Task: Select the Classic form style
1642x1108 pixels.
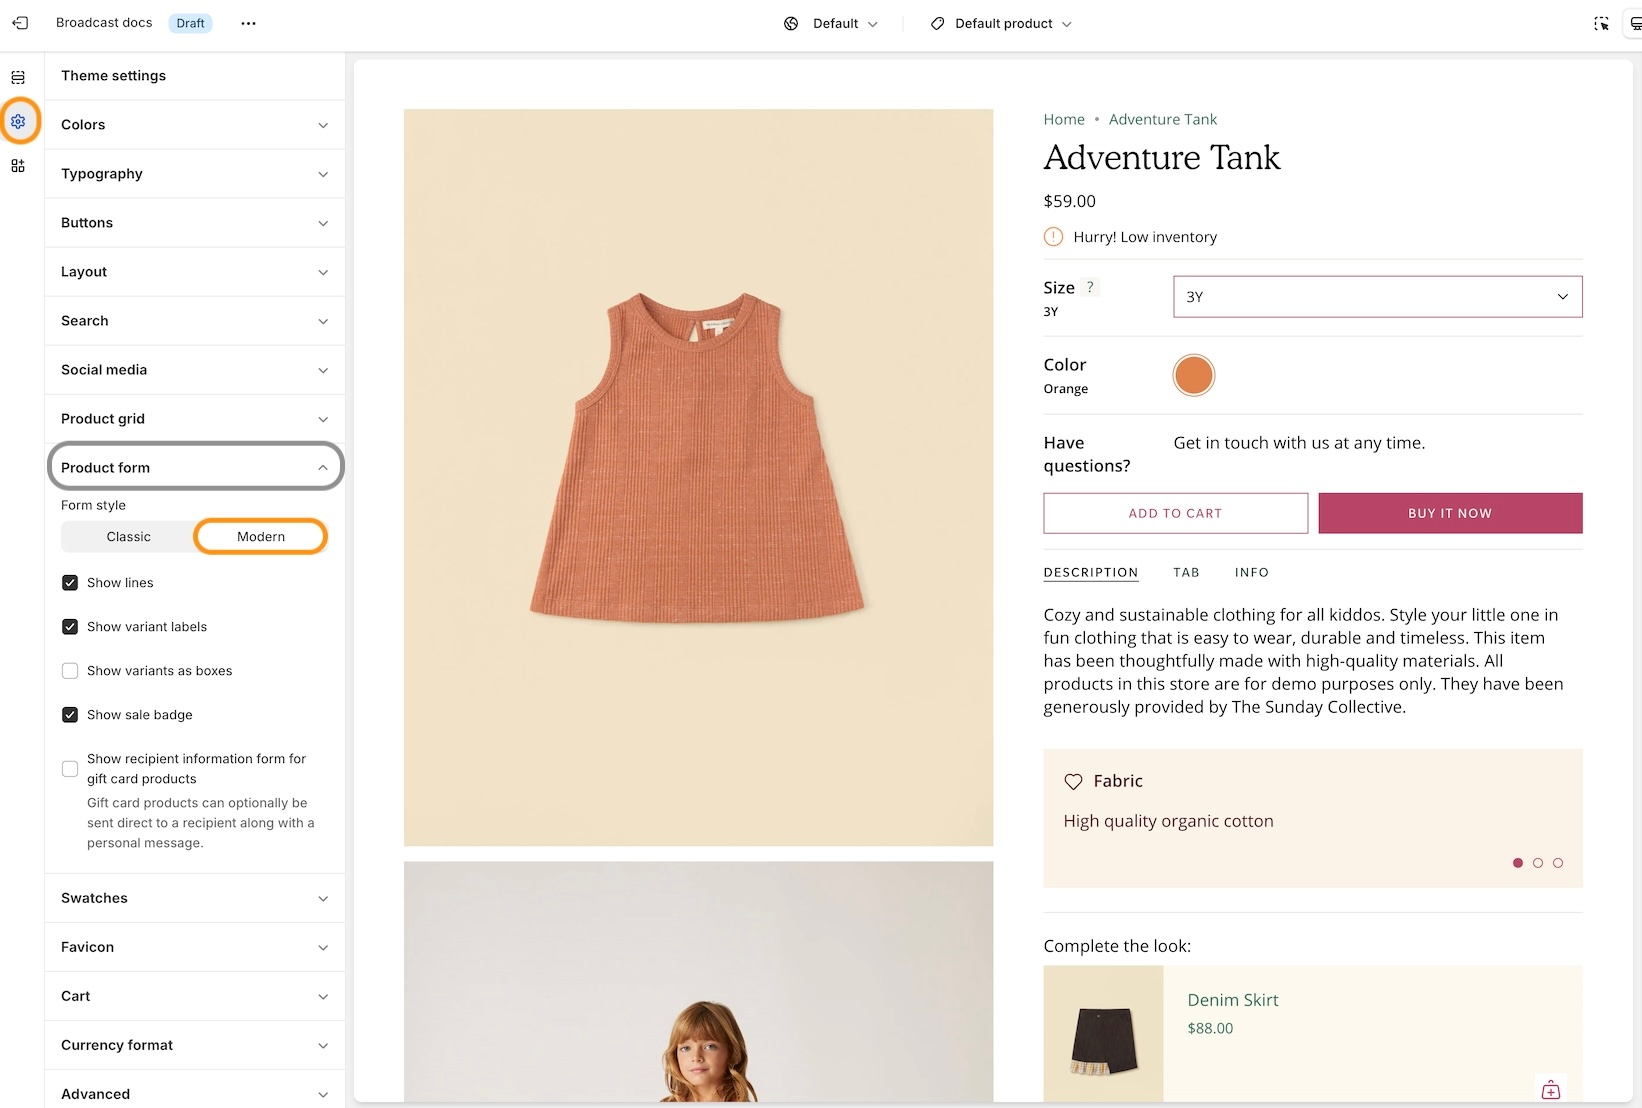Action: click(x=129, y=537)
